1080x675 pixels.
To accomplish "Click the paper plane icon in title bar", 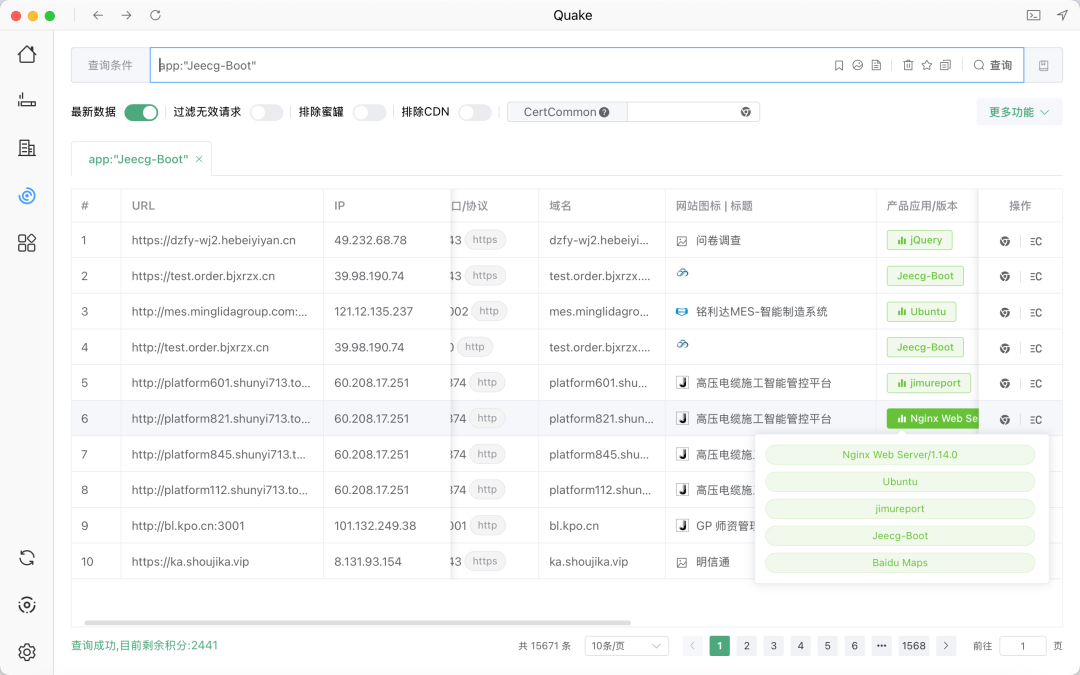I will click(x=1062, y=15).
